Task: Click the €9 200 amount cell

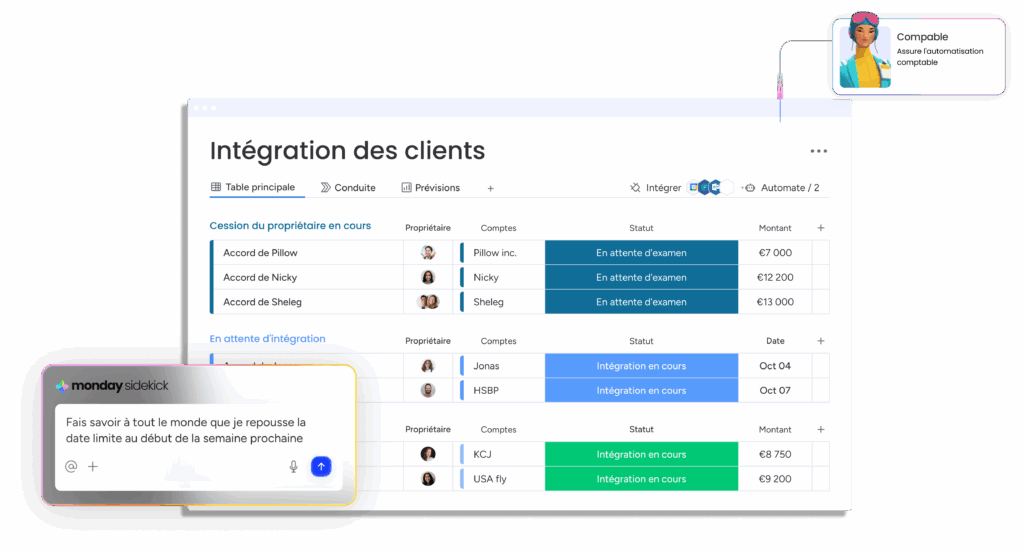Action: pos(775,479)
